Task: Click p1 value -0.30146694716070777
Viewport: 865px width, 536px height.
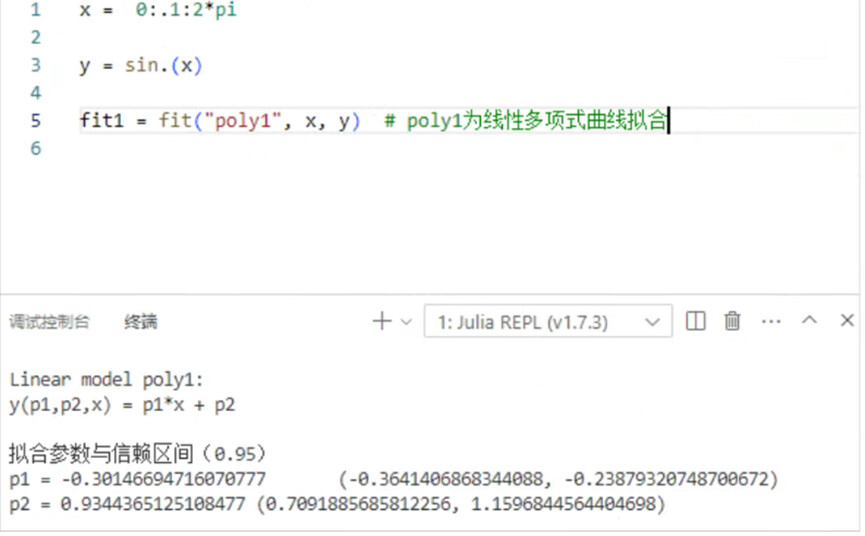Action: coord(163,479)
